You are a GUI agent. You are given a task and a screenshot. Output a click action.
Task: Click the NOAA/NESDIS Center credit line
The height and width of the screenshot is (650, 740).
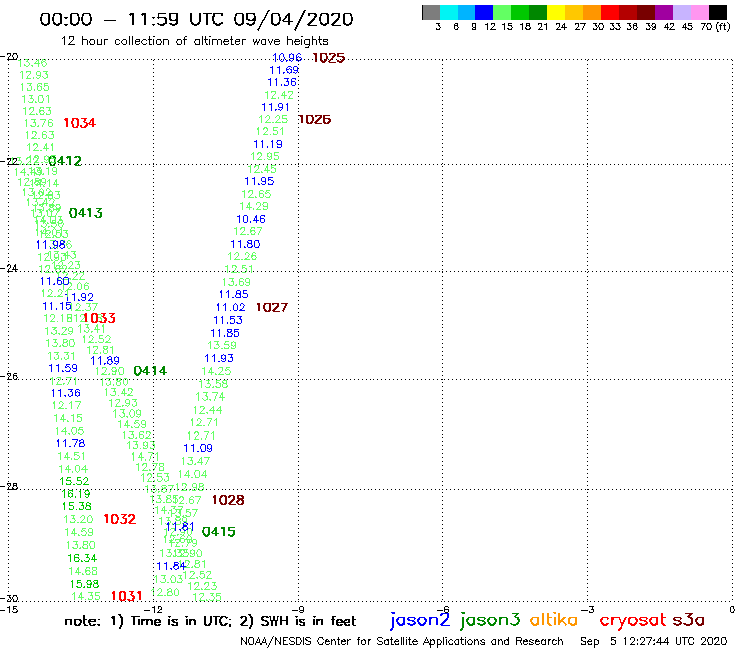point(402,642)
